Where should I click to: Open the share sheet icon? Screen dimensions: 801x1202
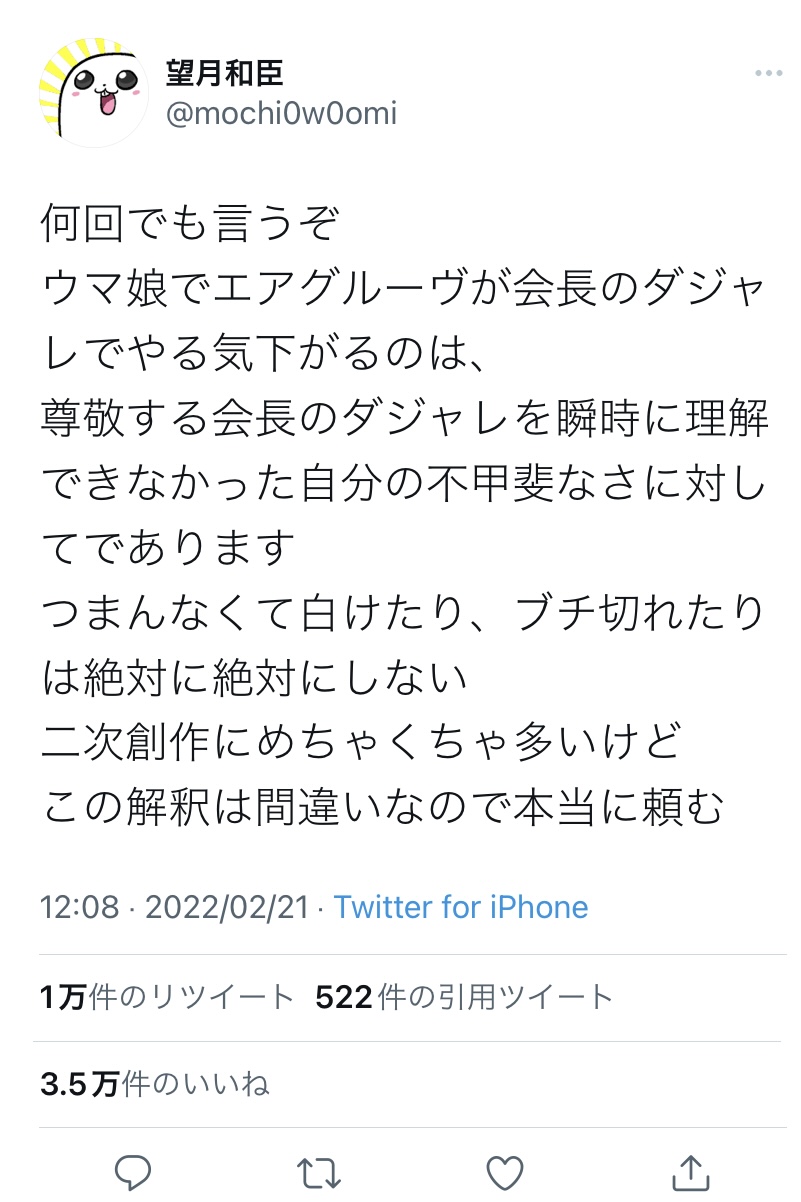click(x=692, y=1172)
